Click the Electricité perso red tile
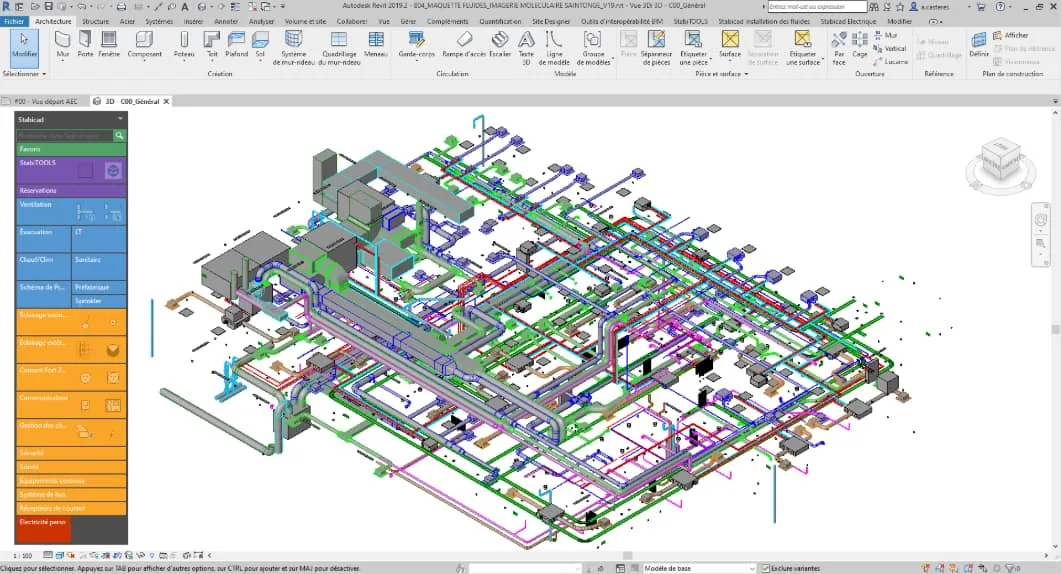Viewport: 1061px width, 574px height. point(43,529)
